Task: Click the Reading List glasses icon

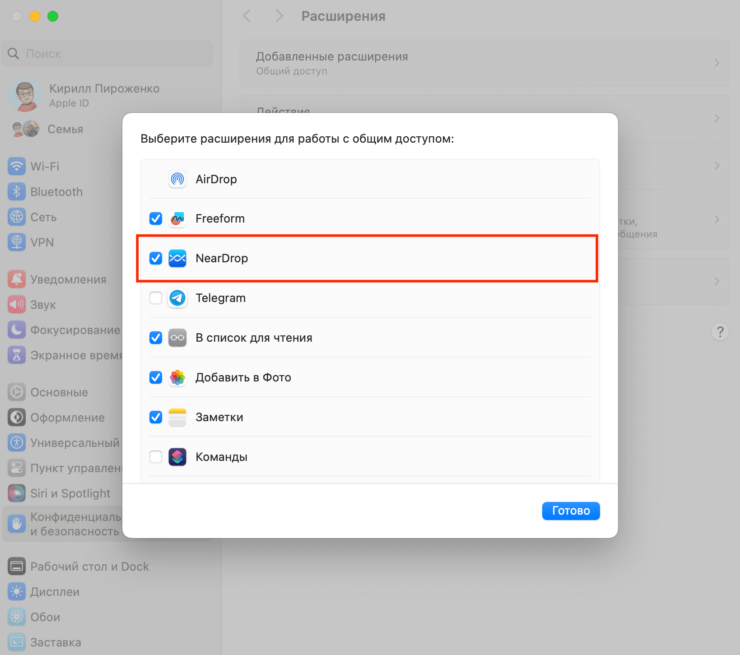Action: click(x=177, y=338)
